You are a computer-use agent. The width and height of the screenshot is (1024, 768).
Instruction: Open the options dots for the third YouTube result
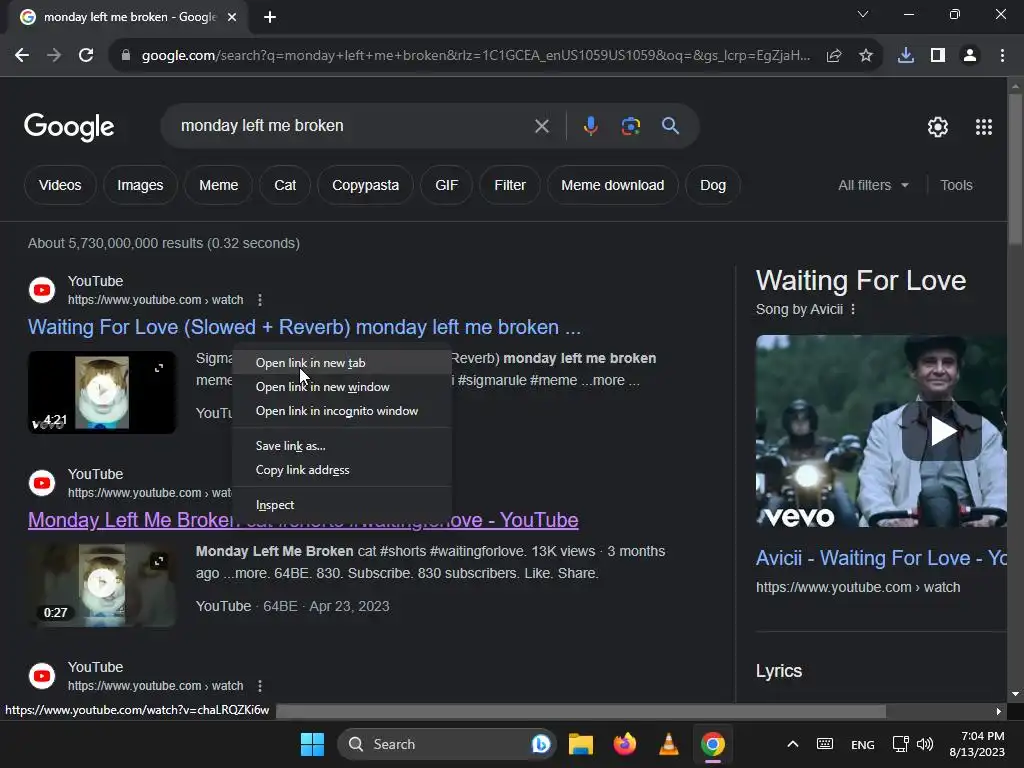(260, 686)
